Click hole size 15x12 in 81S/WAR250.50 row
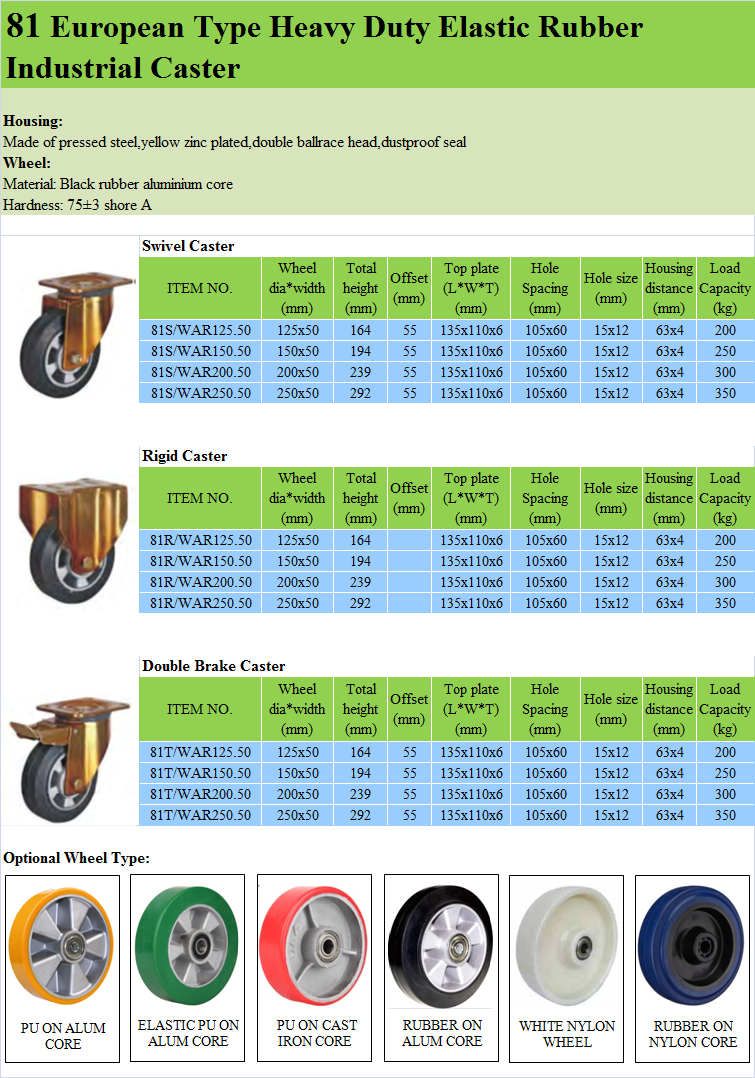Screen dimensions: 755x1078 (x=611, y=393)
